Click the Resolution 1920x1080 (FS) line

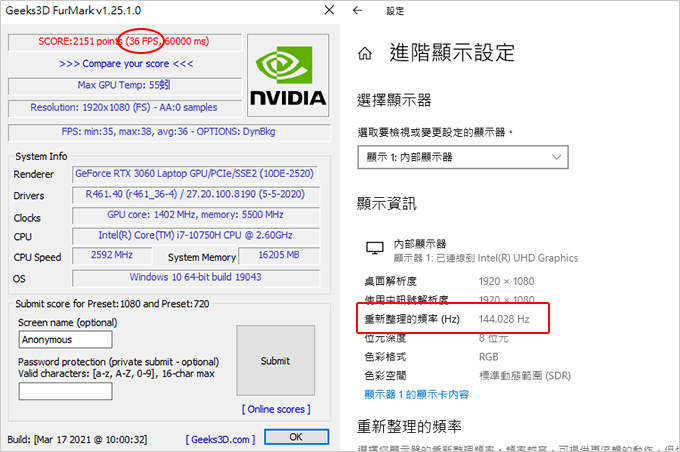[125, 107]
